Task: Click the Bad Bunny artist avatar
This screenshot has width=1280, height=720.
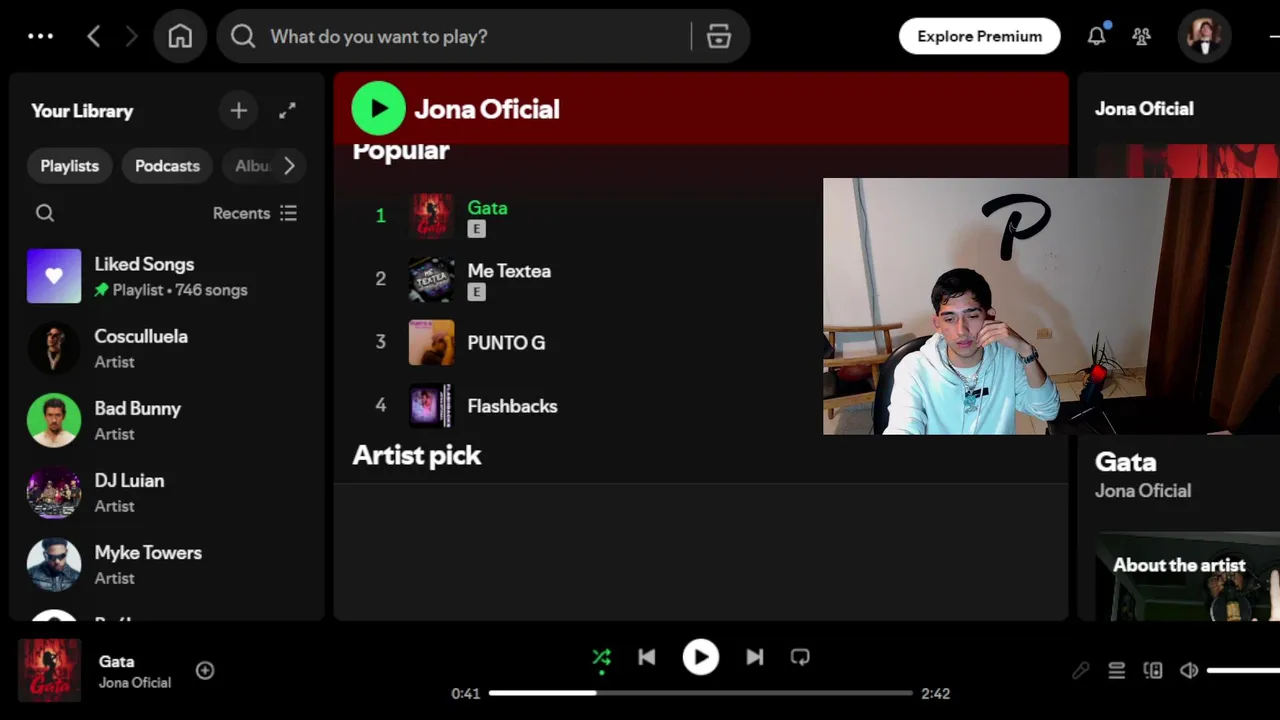Action: coord(54,420)
